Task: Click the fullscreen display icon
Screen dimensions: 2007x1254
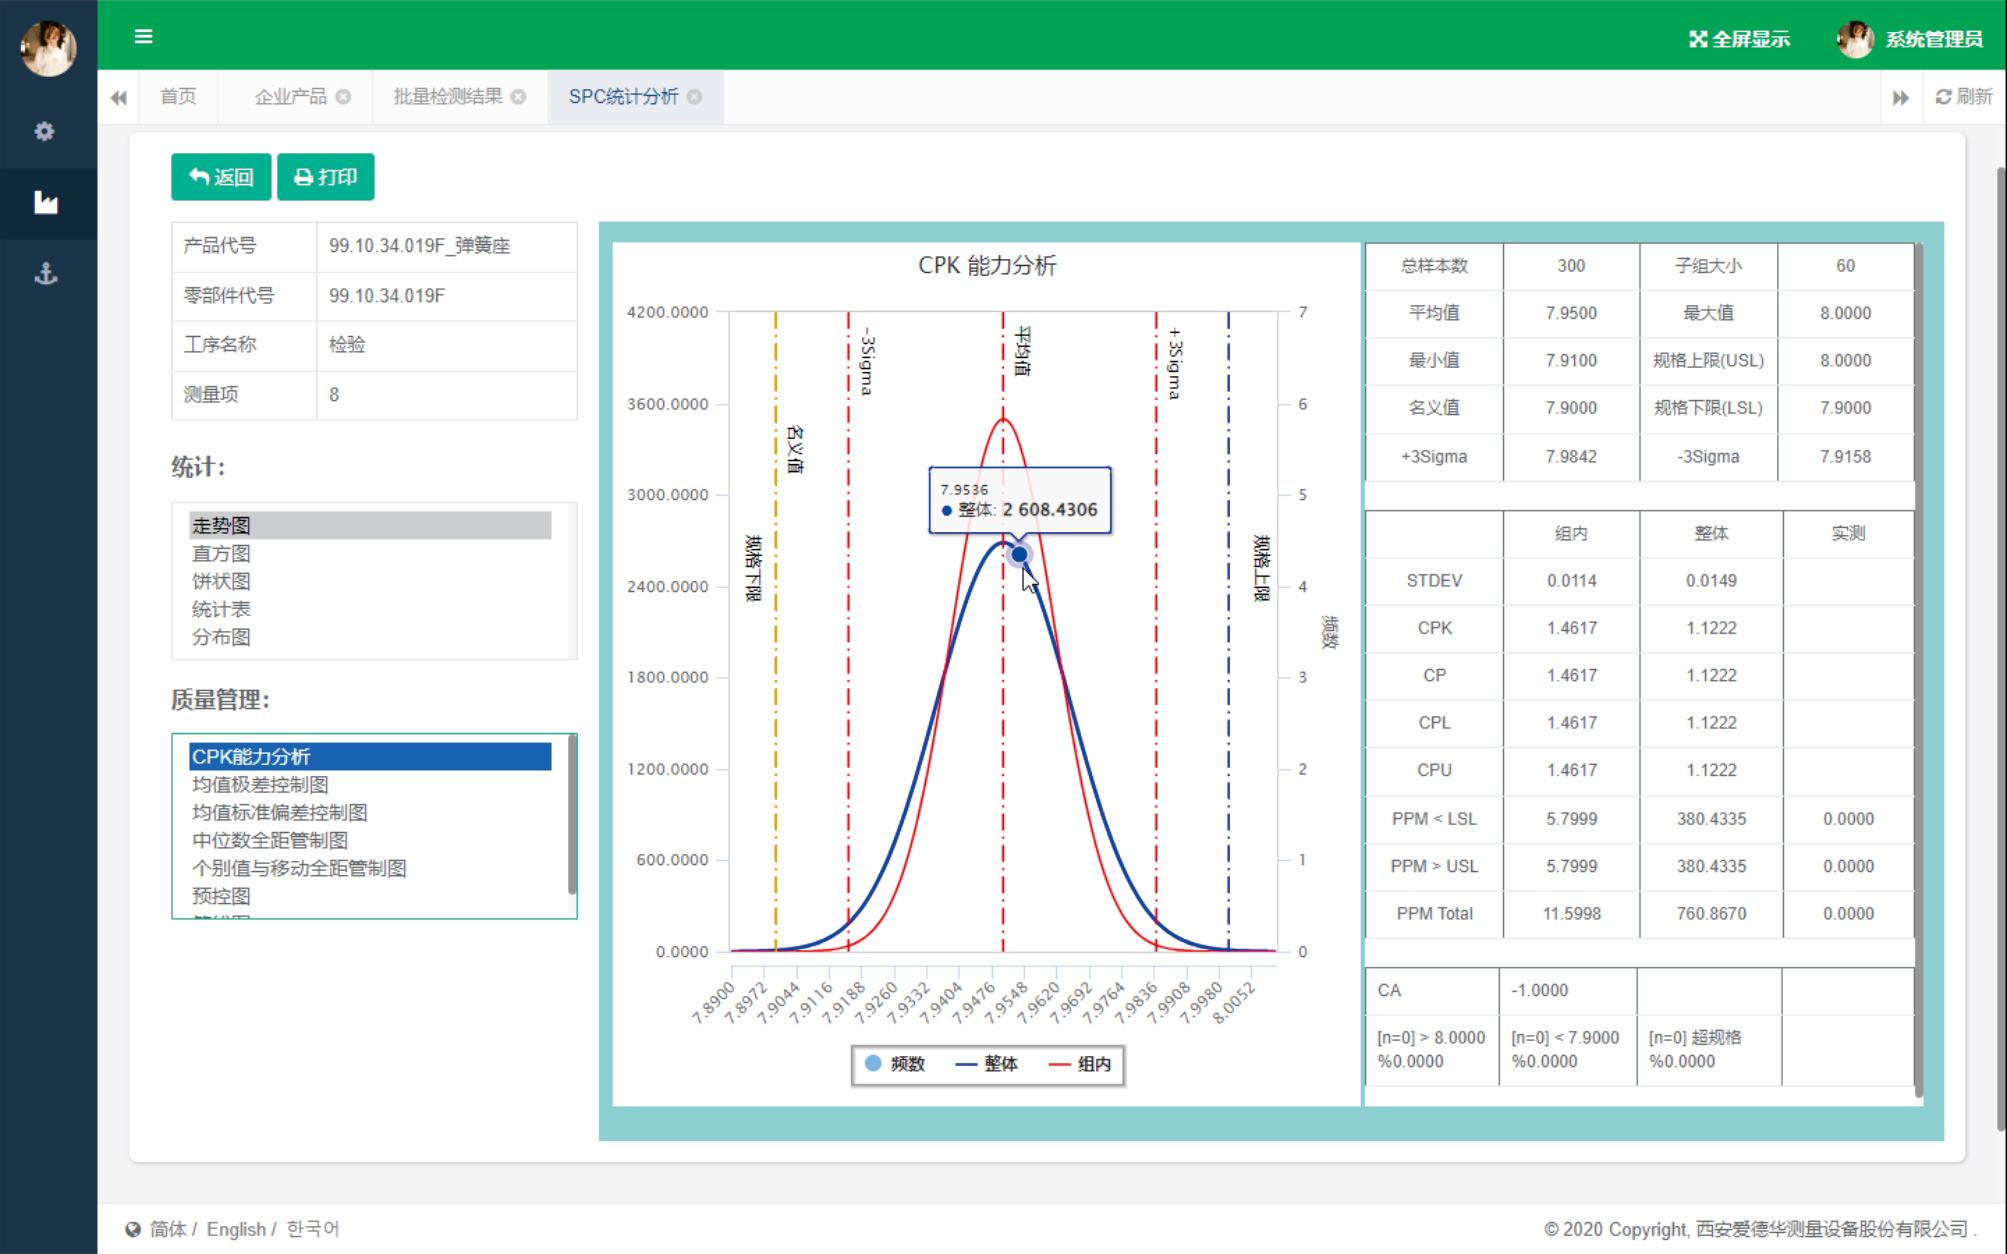Action: coord(1698,39)
